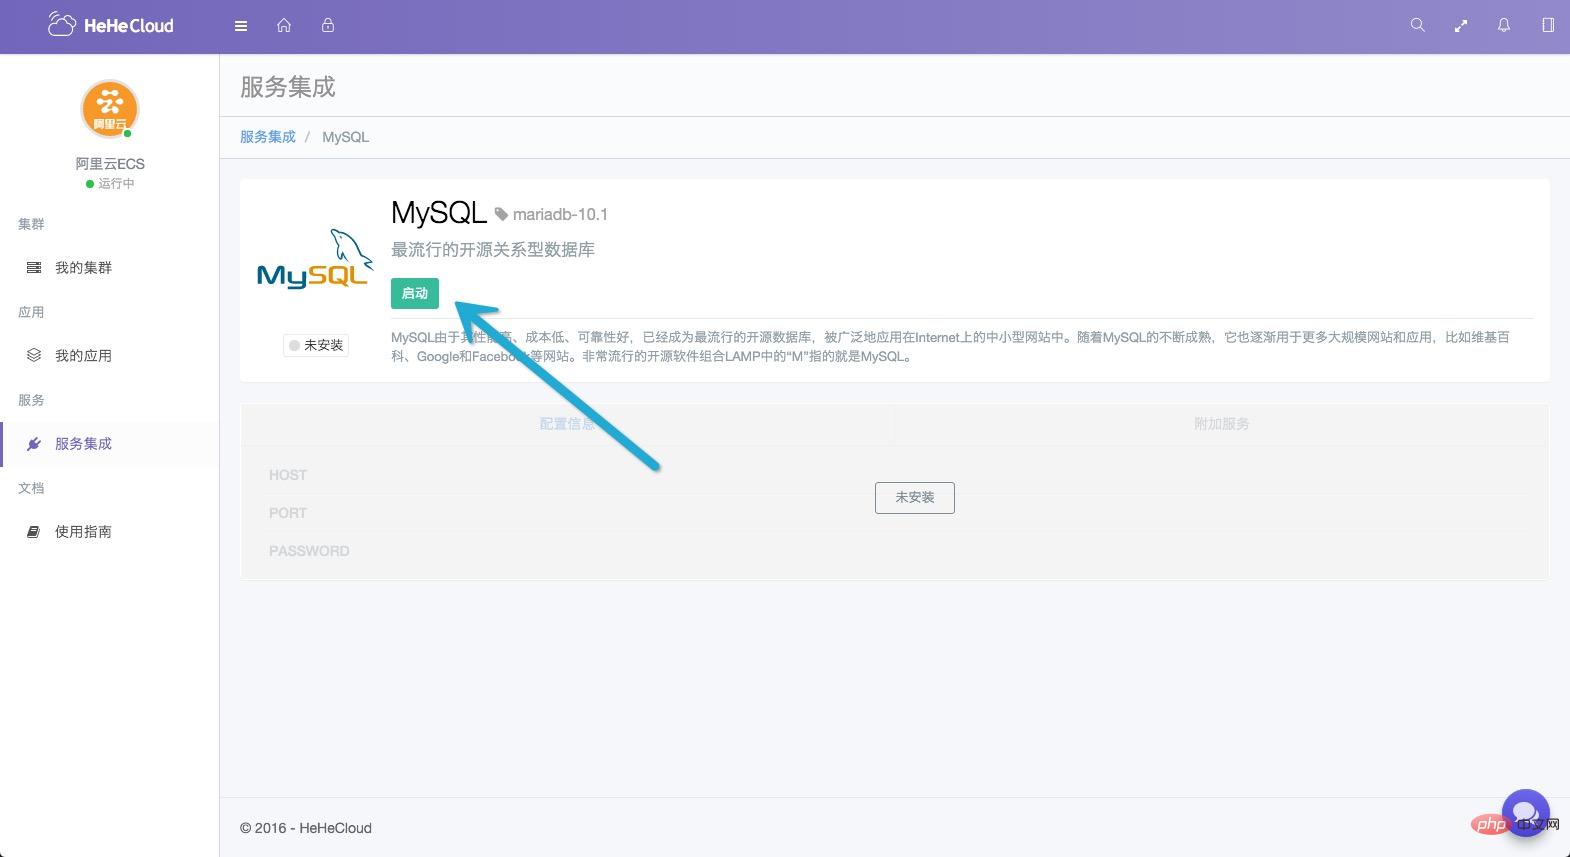The image size is (1570, 857).
Task: Switch to the 配置信息 tab
Action: (567, 424)
